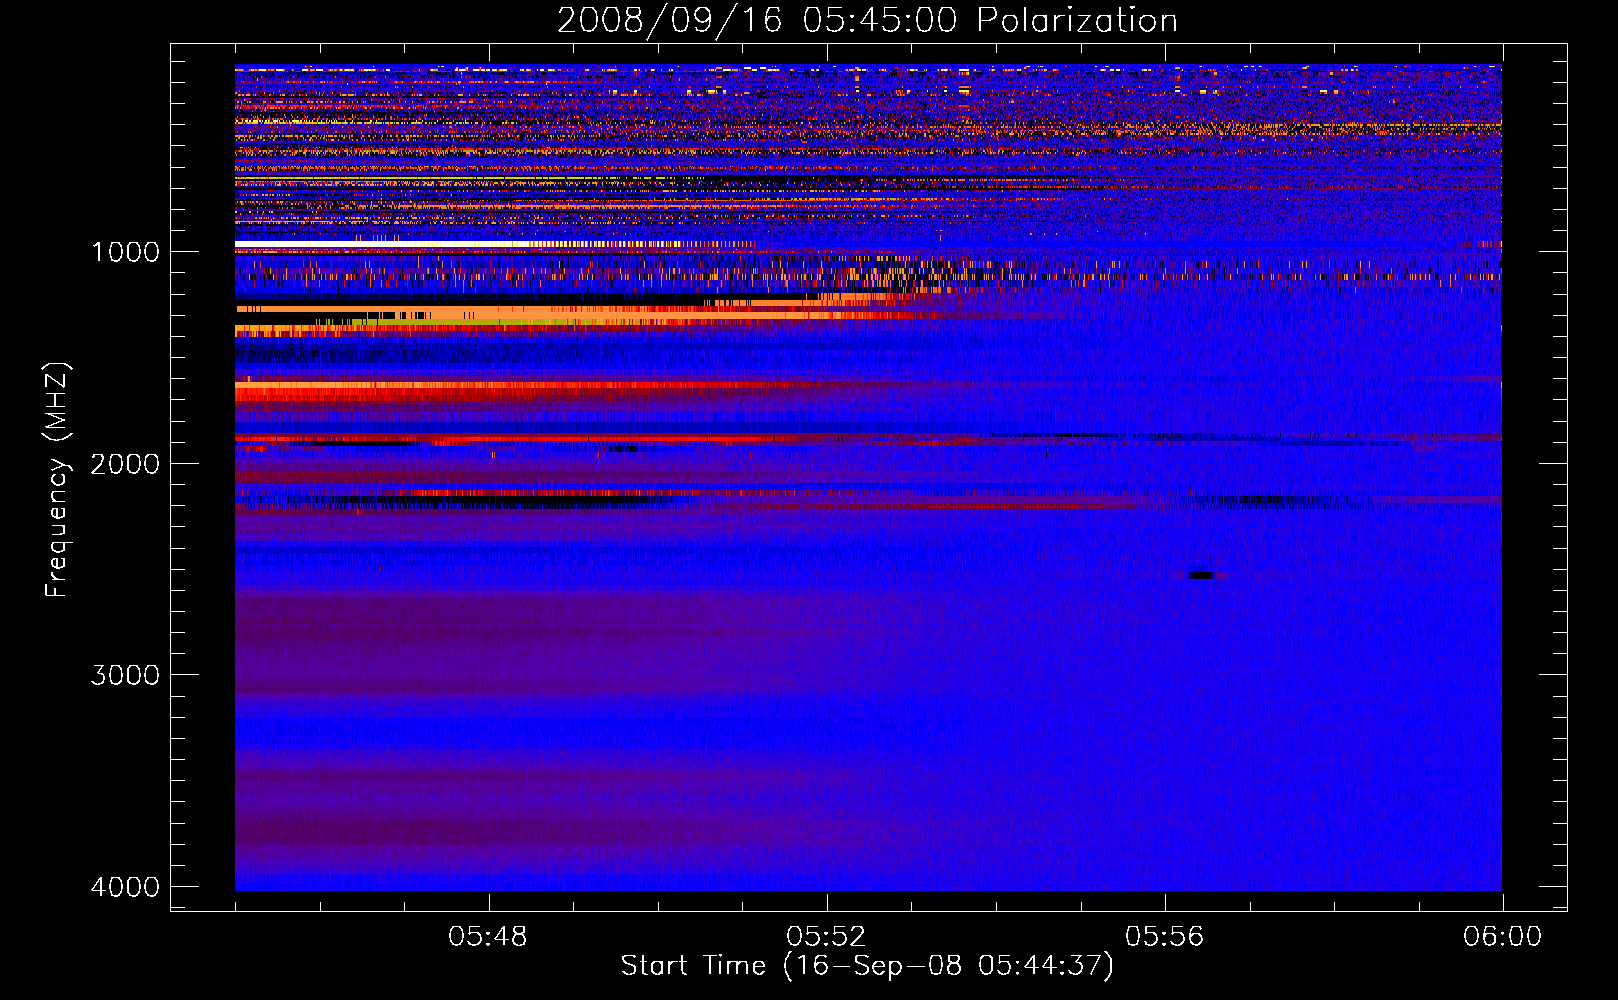Click the 1000 frequency tick label

coord(125,252)
